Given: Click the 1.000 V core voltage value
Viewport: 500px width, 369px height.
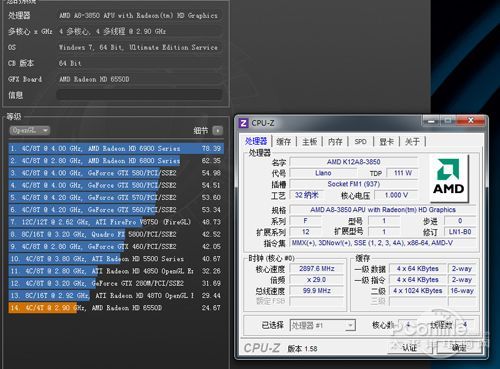Looking at the screenshot, I should pyautogui.click(x=396, y=195).
